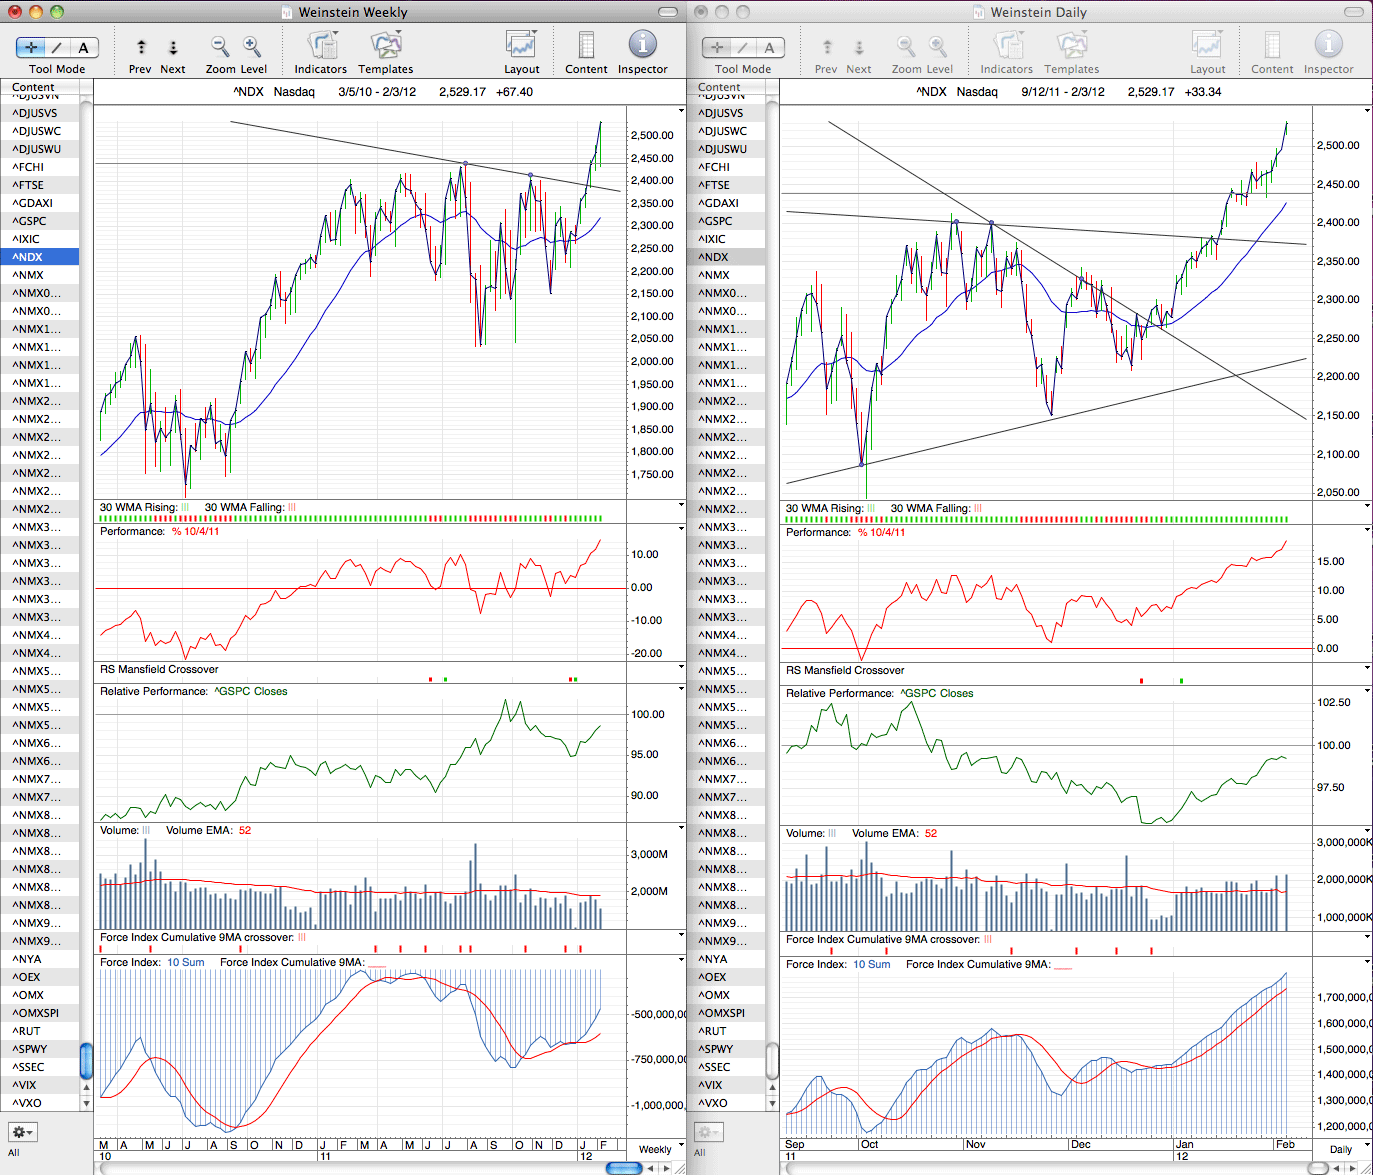Click Content column header in Daily list
This screenshot has width=1373, height=1175.
coord(726,87)
